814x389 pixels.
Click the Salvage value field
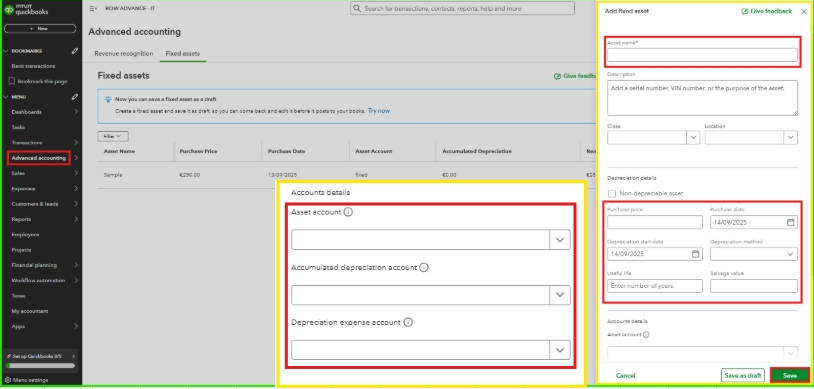(754, 286)
